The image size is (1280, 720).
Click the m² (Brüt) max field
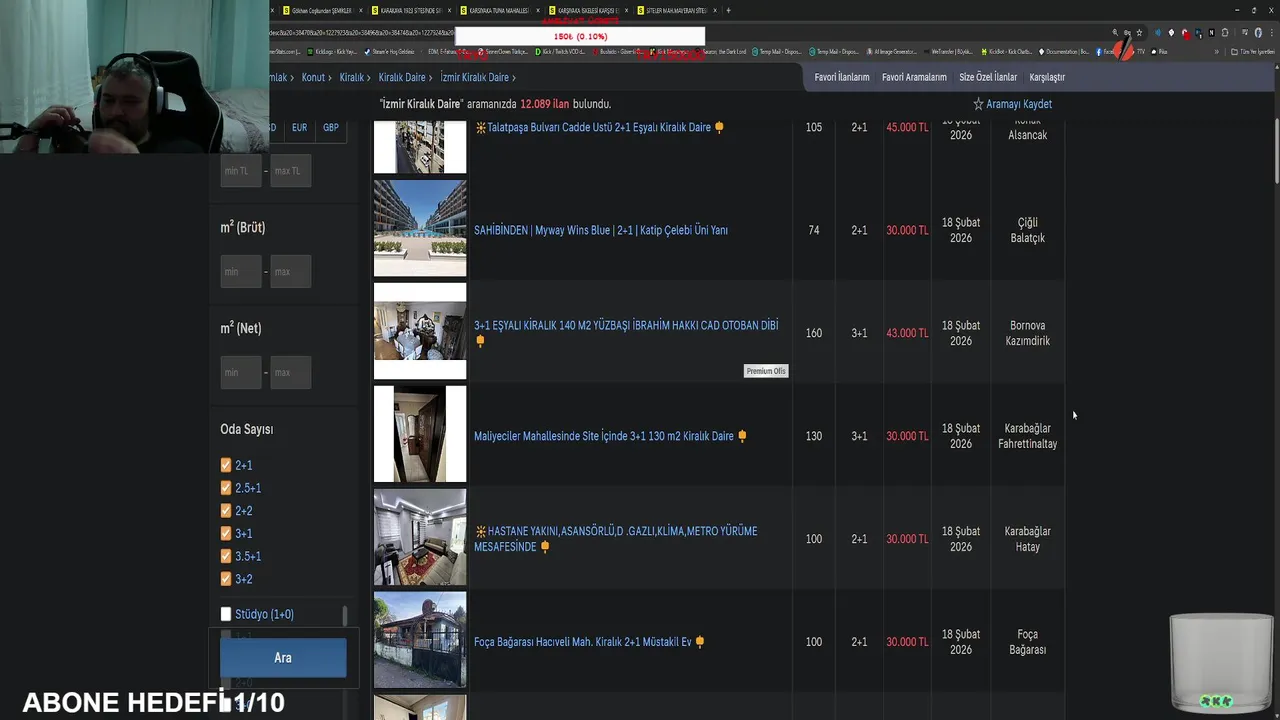[290, 272]
